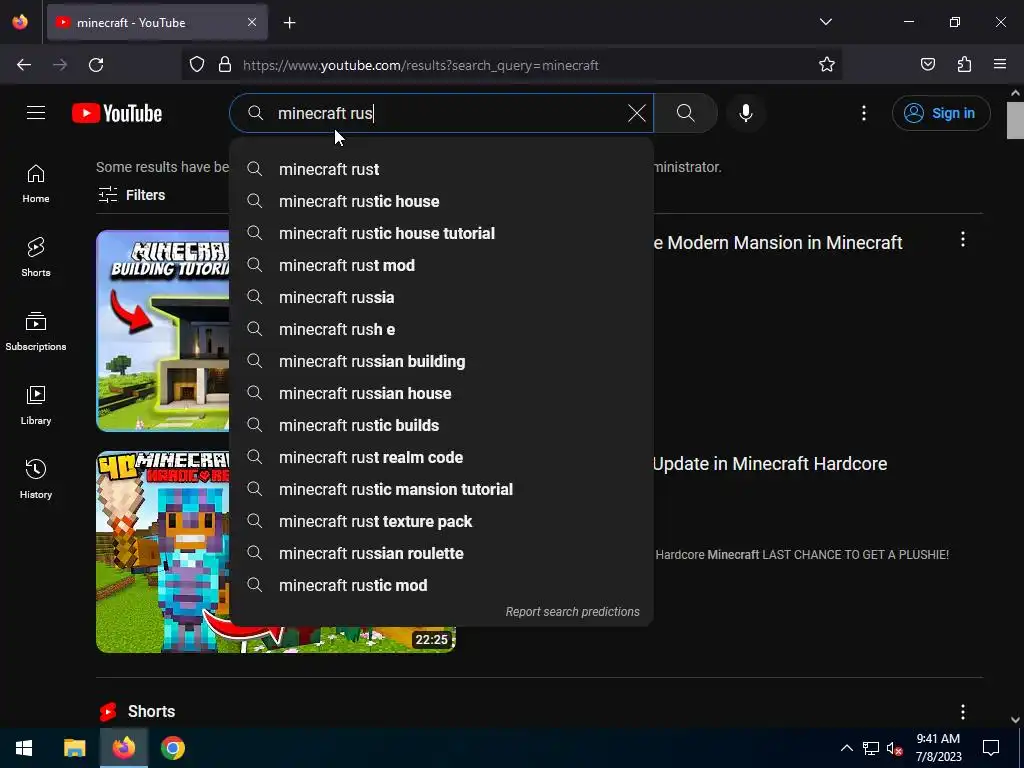Open the Modern Mansion in Minecraft title
Image resolution: width=1024 pixels, height=768 pixels.
(778, 242)
